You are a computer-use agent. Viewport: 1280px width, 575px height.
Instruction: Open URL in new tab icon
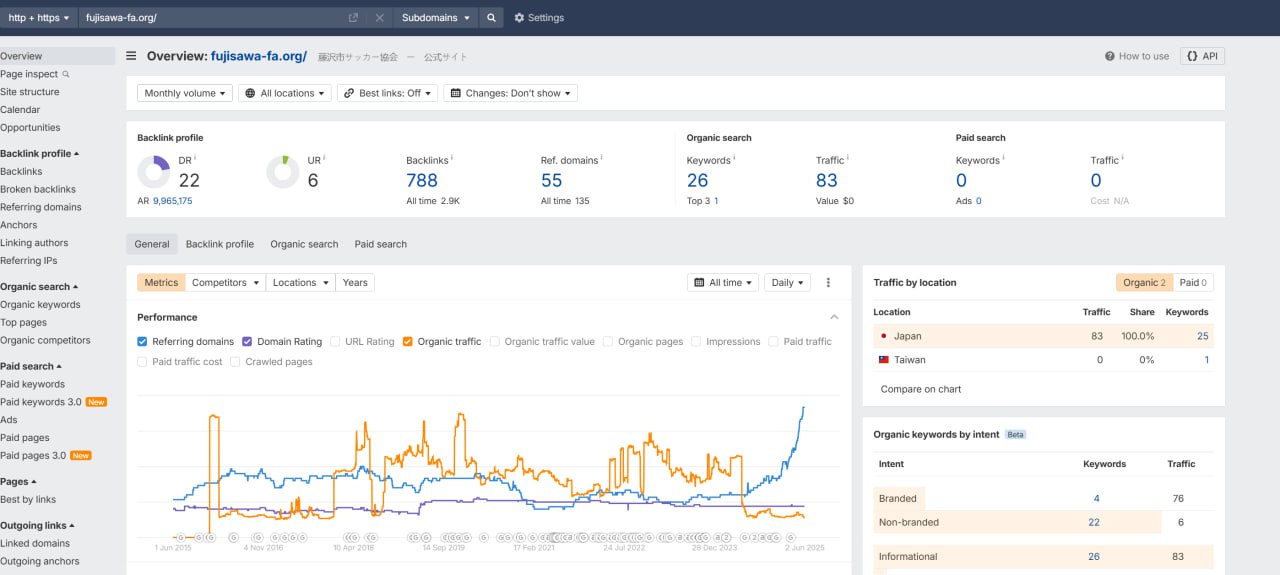353,18
